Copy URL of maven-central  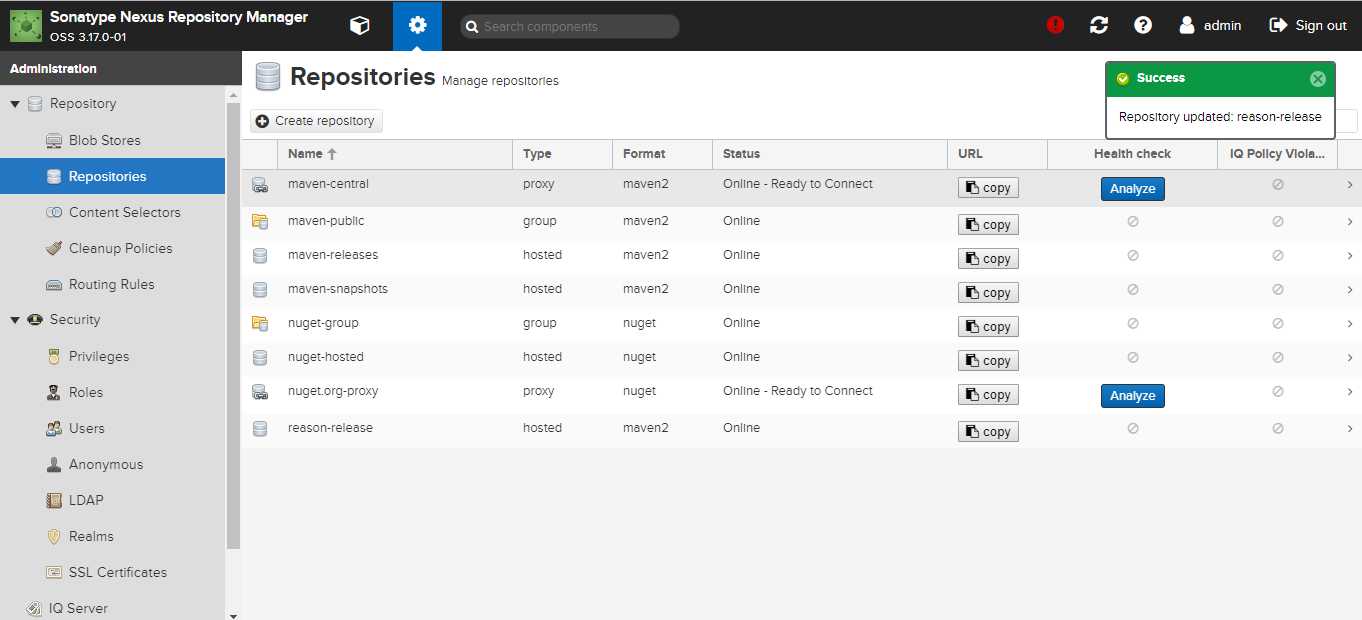click(988, 188)
